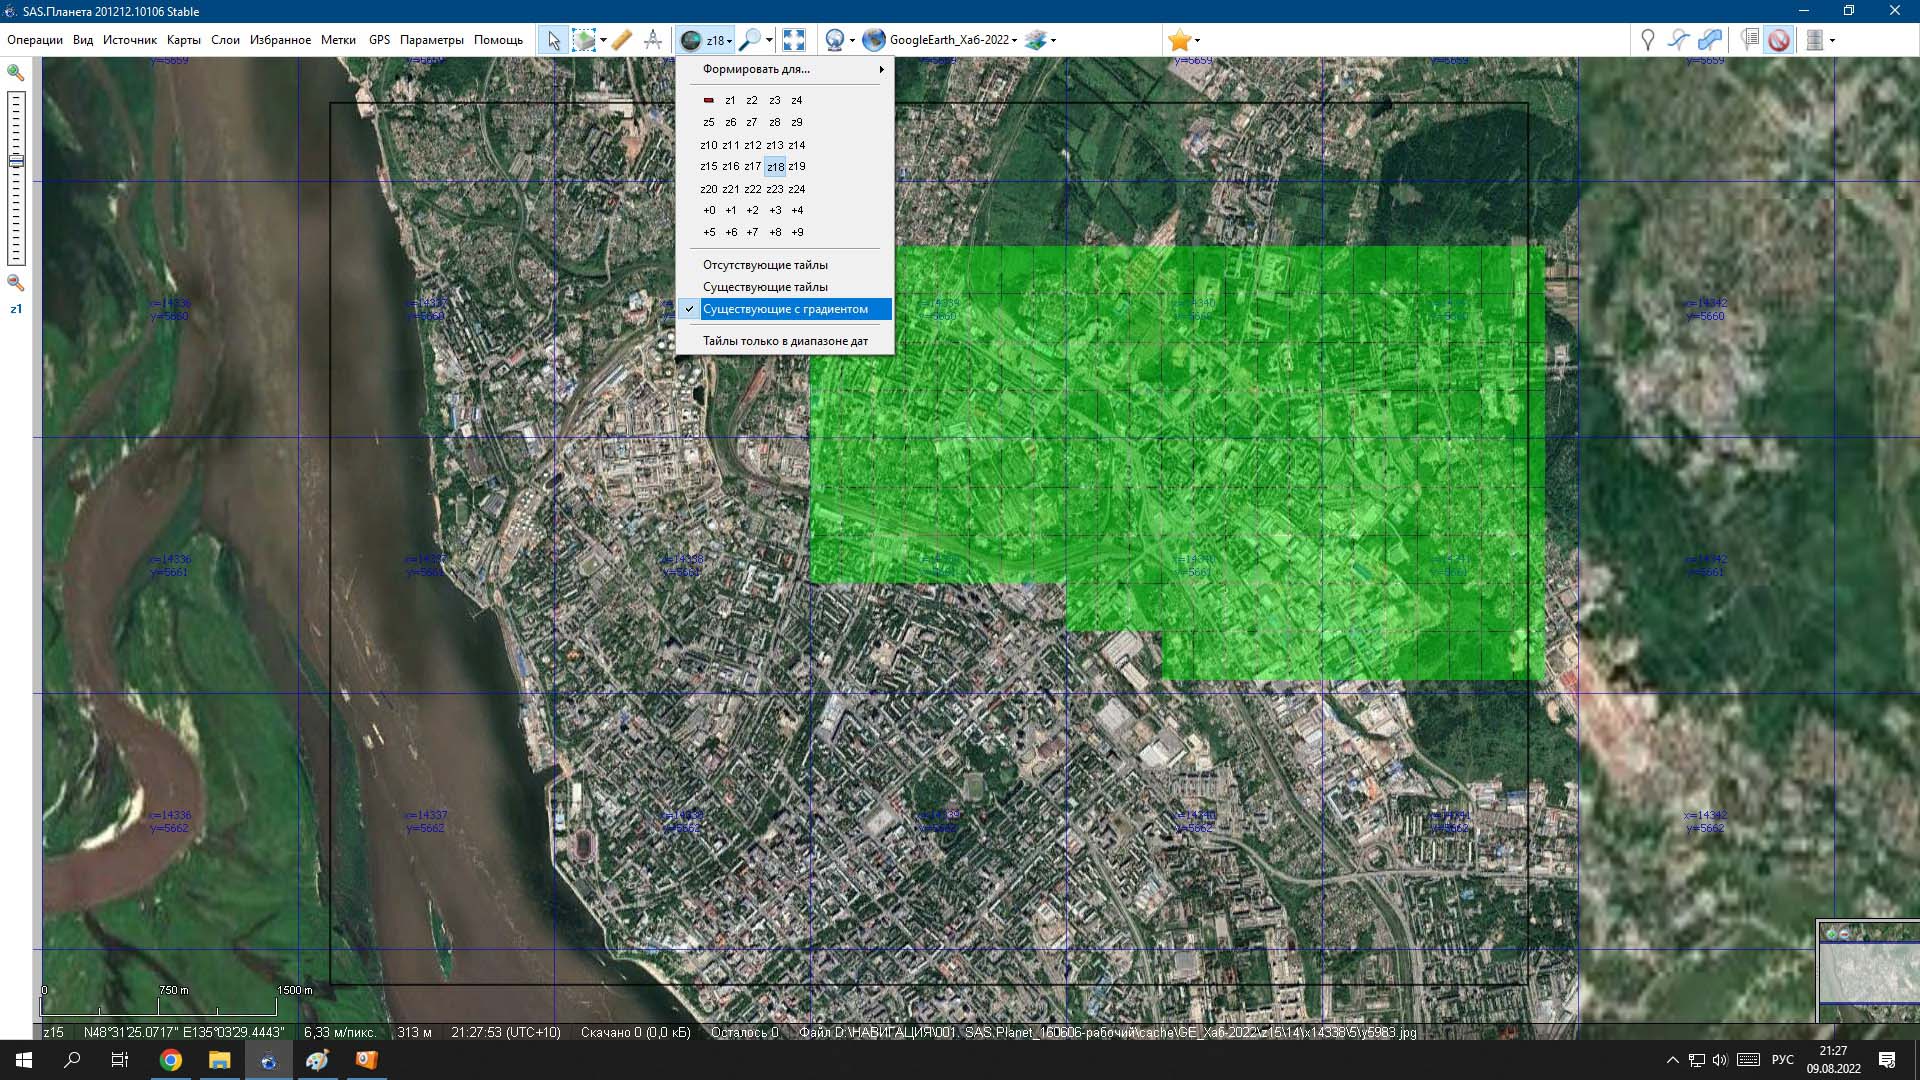The image size is (1920, 1080).
Task: Click the zoom in magnifier on left panel
Action: [15, 73]
